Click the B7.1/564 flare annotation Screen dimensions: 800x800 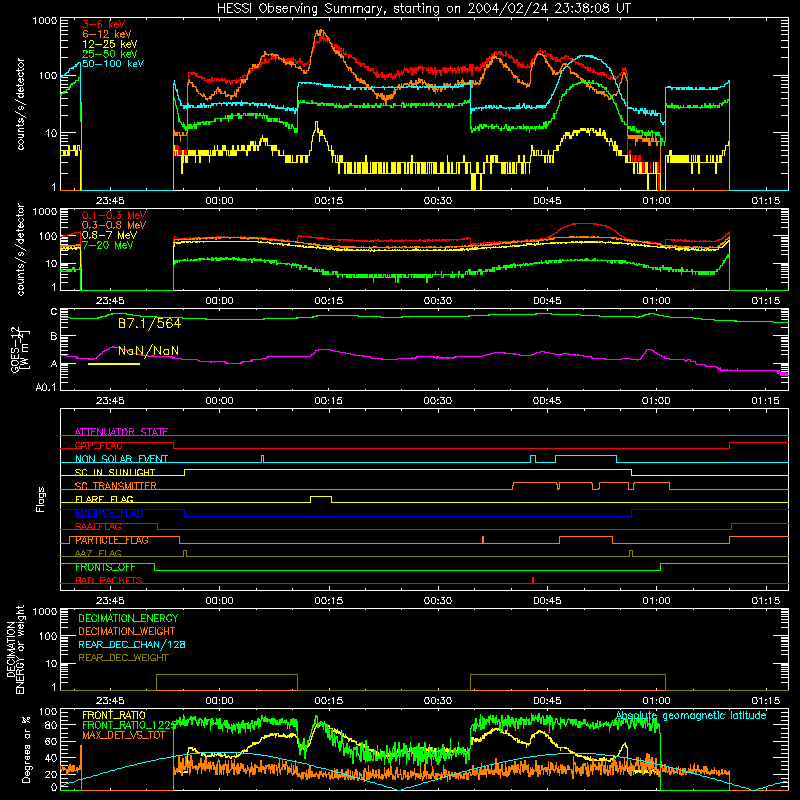(149, 323)
